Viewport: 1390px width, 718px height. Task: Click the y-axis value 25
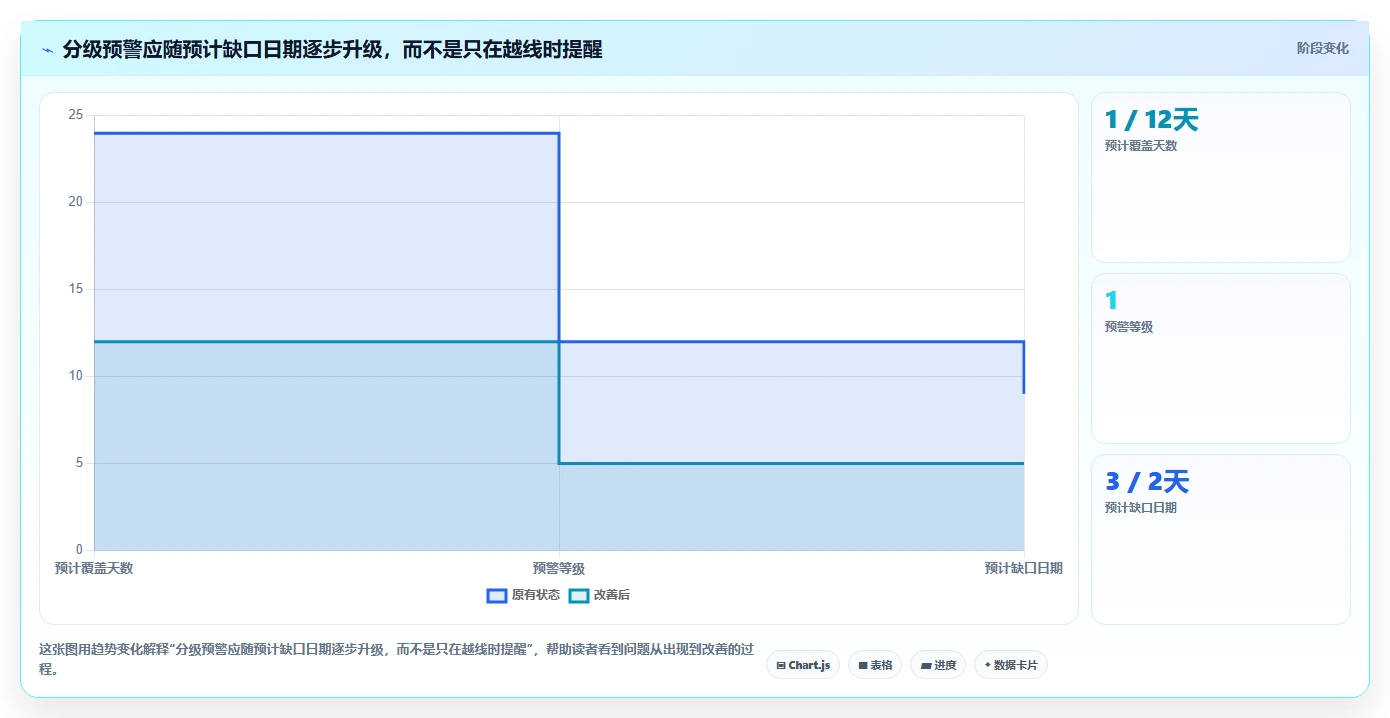(76, 115)
